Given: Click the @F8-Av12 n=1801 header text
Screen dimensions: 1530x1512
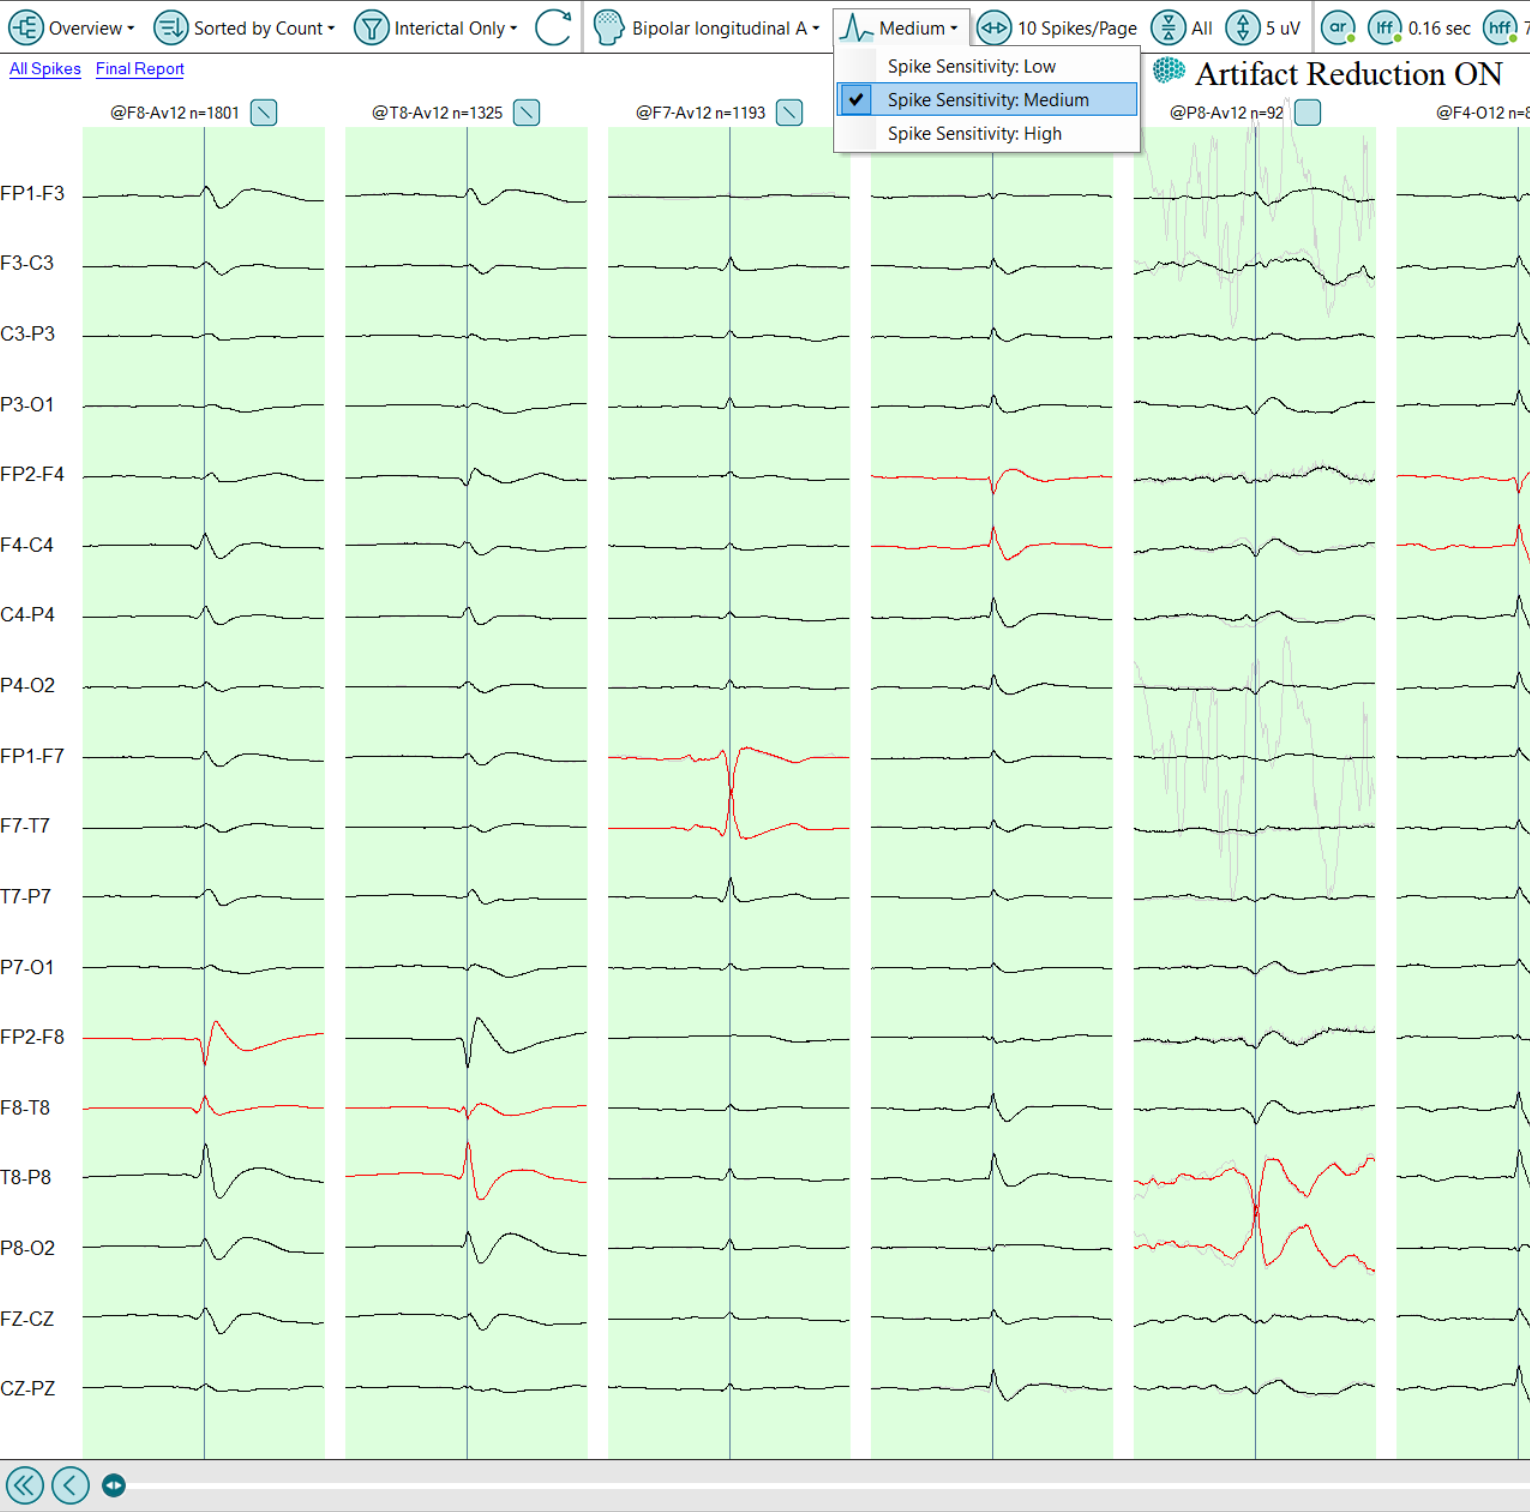Looking at the screenshot, I should [175, 113].
